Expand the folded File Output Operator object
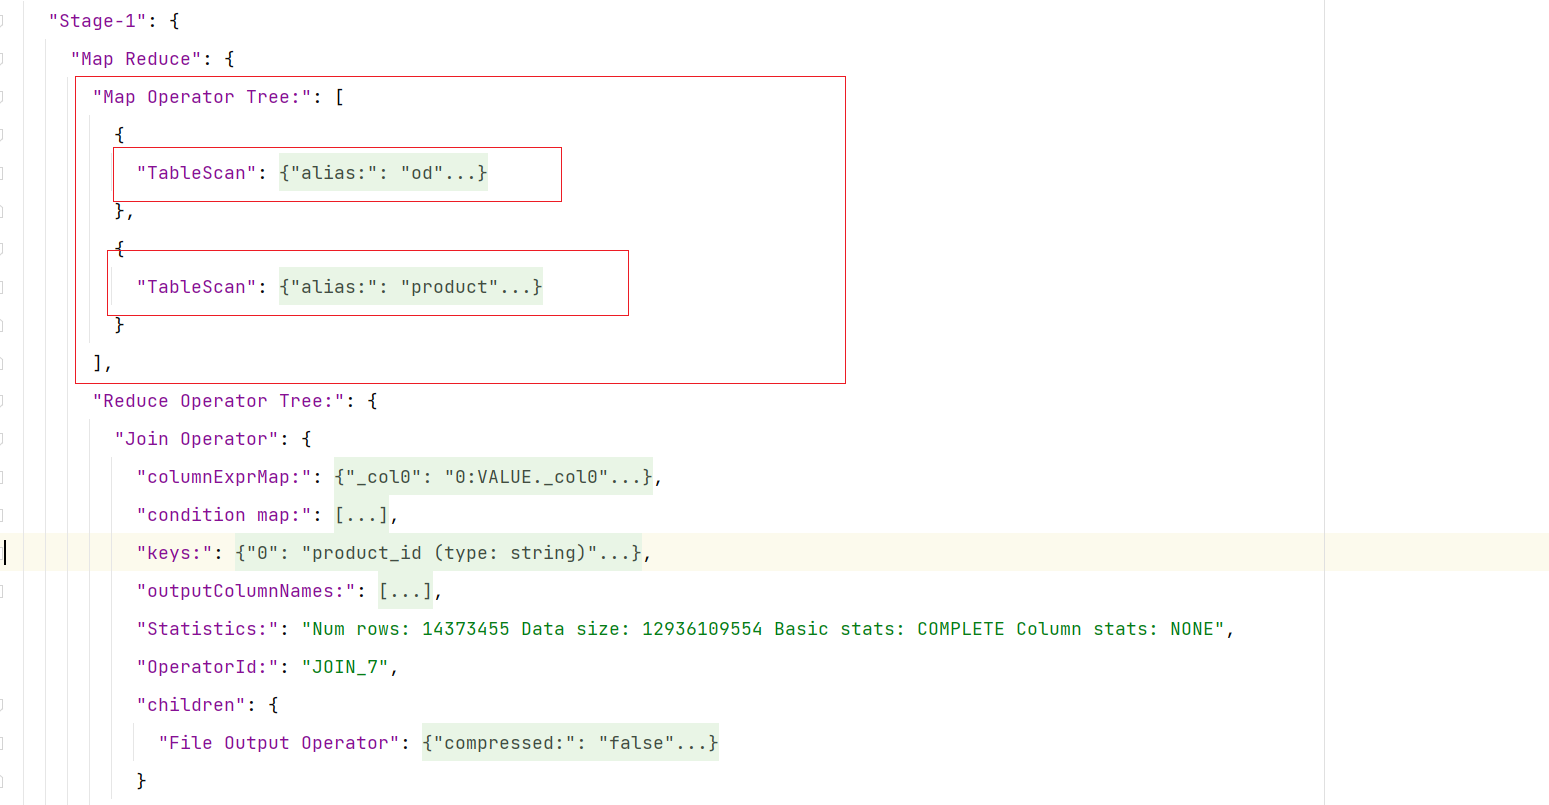 pos(570,743)
